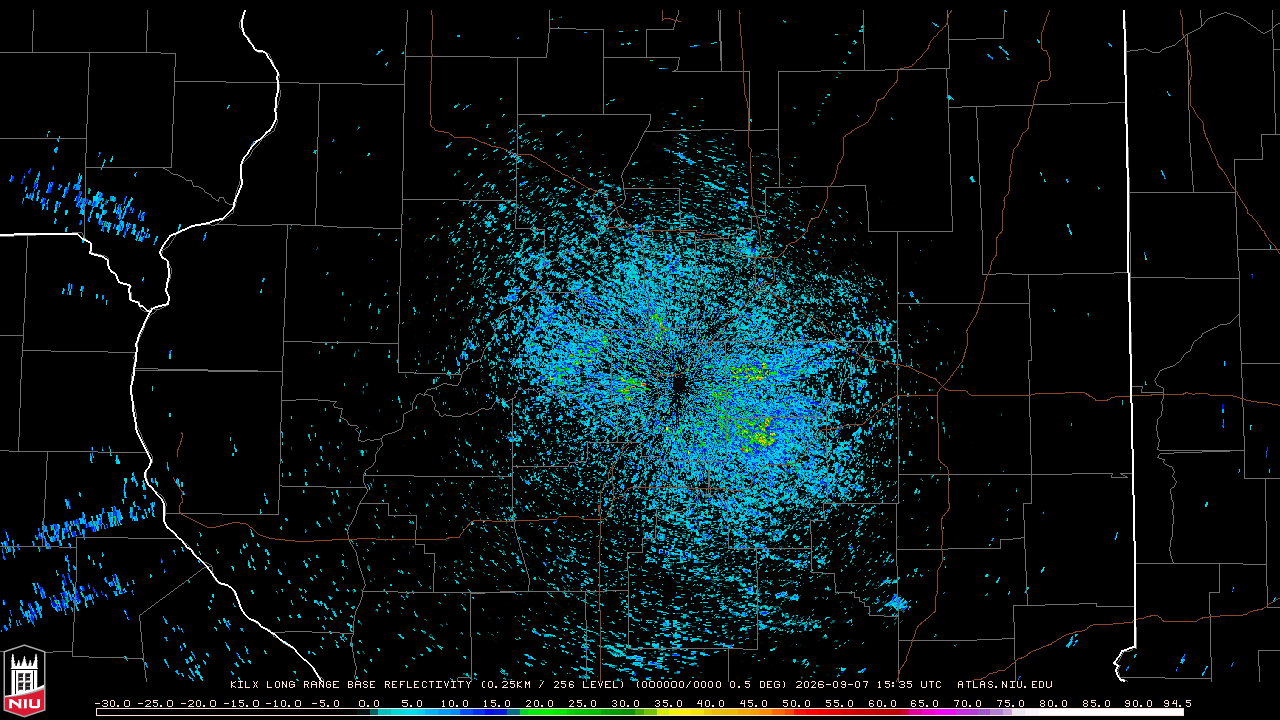The image size is (1280, 720).
Task: Click the ATLAS.NIU.EDU text
Action: pyautogui.click(x=1005, y=685)
